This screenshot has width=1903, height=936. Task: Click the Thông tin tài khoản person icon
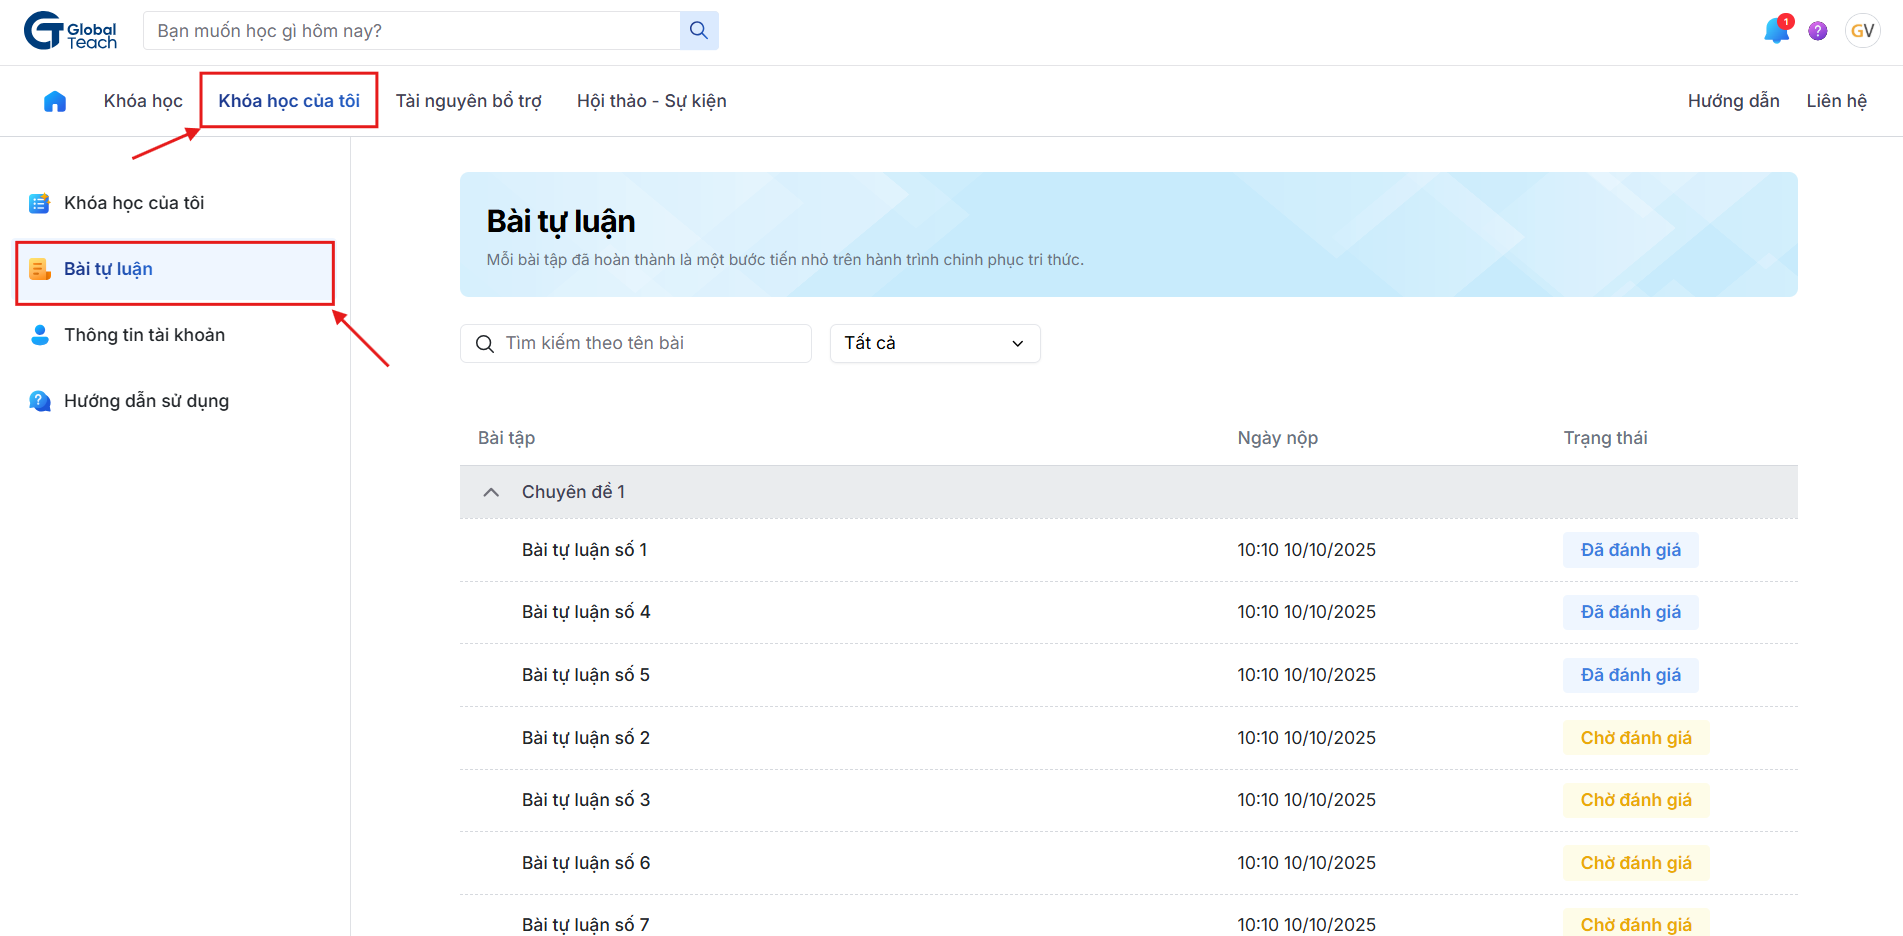click(40, 335)
